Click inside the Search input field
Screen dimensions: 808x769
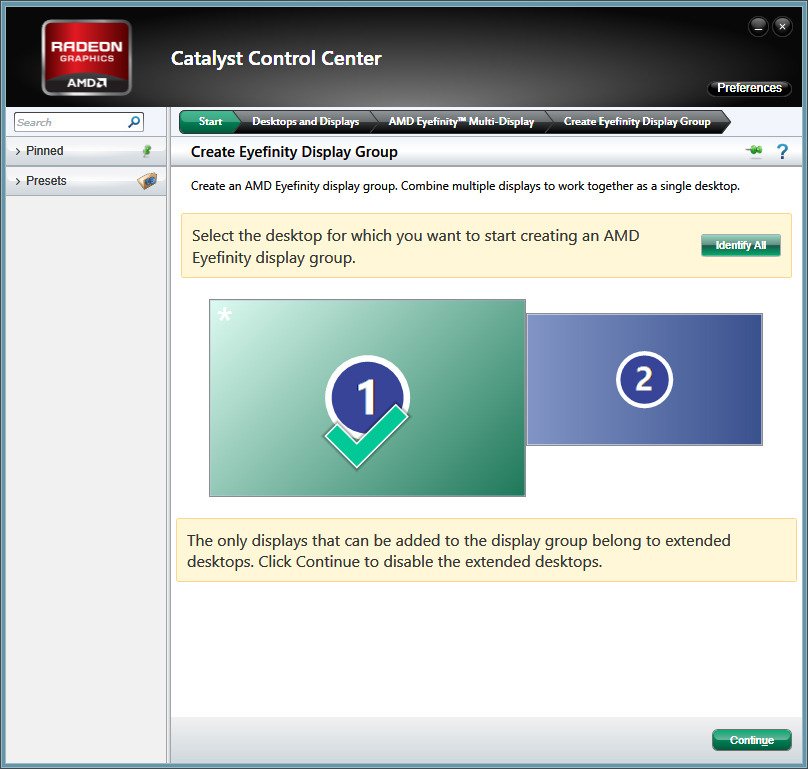click(x=70, y=122)
